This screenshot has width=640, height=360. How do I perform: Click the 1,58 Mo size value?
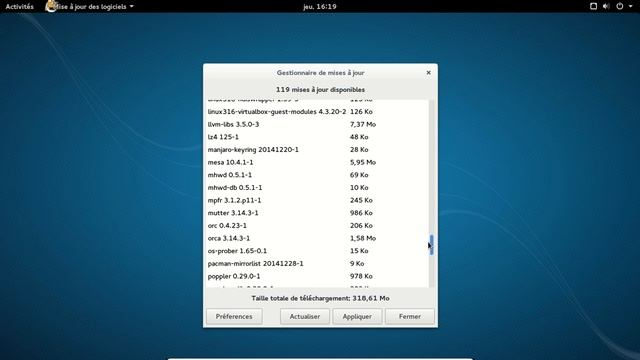point(363,238)
